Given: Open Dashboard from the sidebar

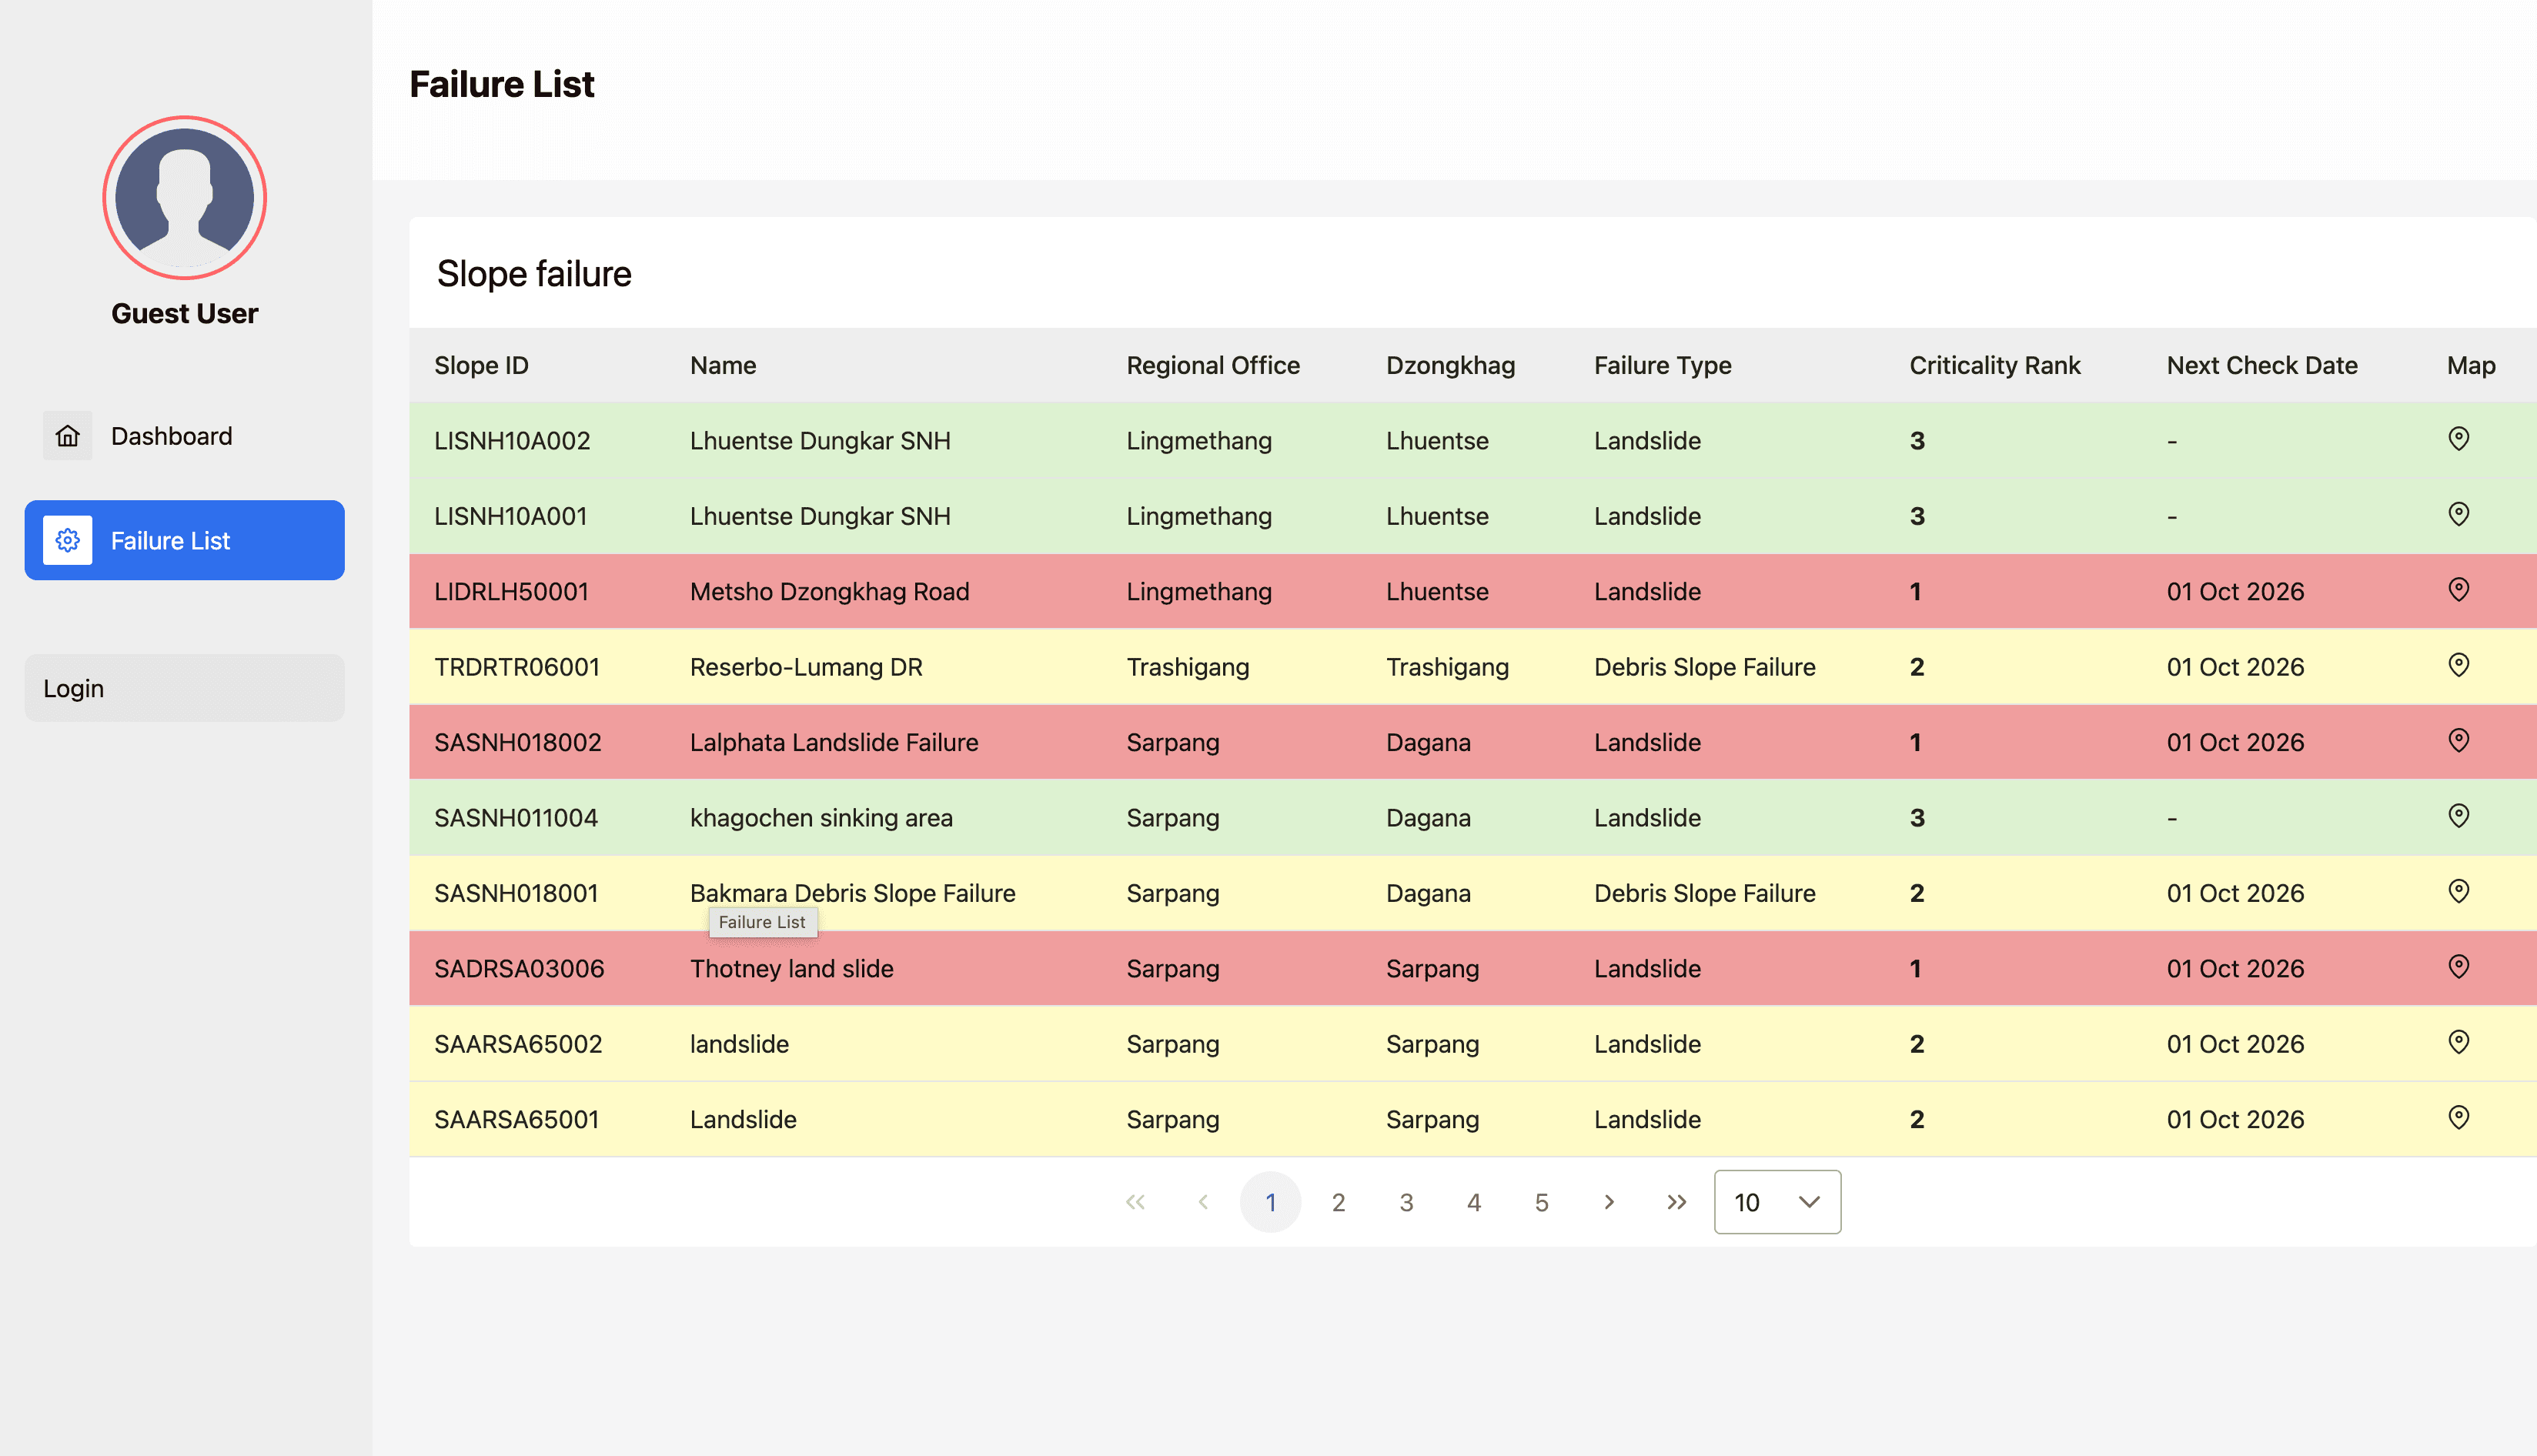Looking at the screenshot, I should click(x=171, y=436).
